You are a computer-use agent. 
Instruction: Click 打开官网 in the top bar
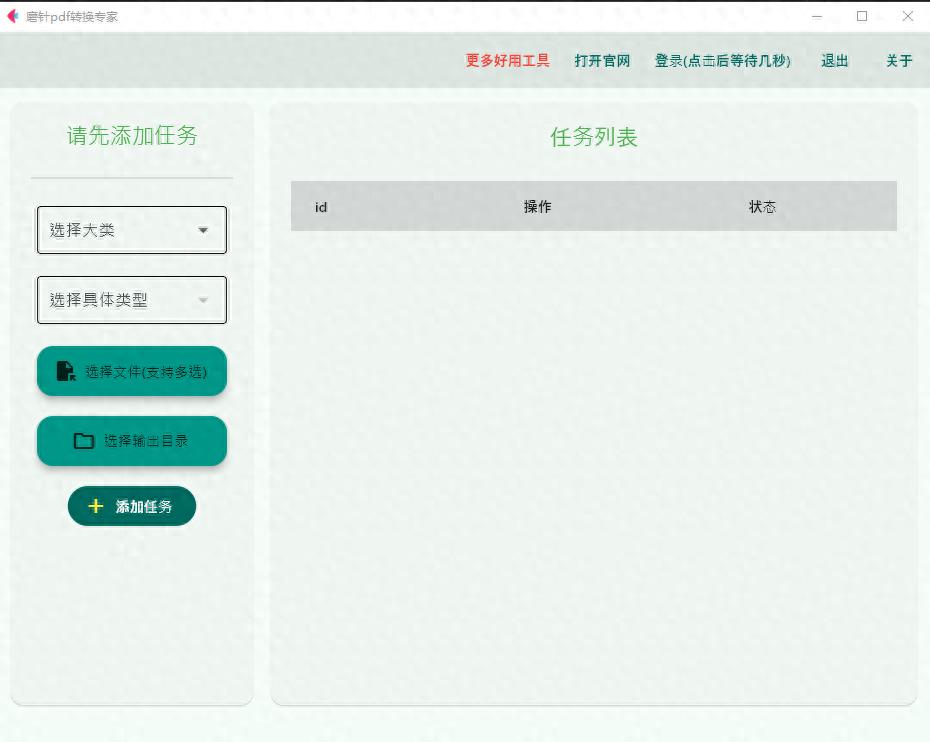click(602, 61)
